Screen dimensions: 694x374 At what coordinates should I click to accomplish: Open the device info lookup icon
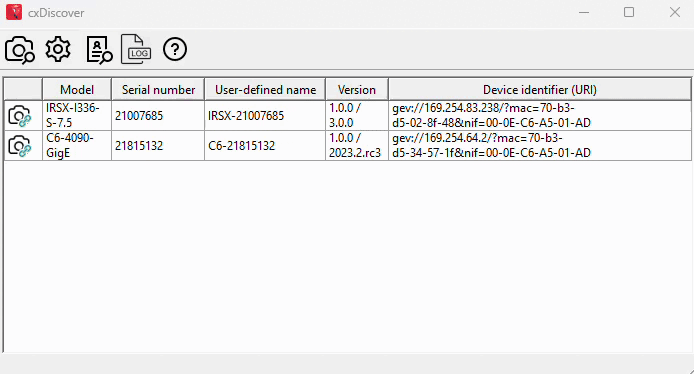tap(99, 50)
